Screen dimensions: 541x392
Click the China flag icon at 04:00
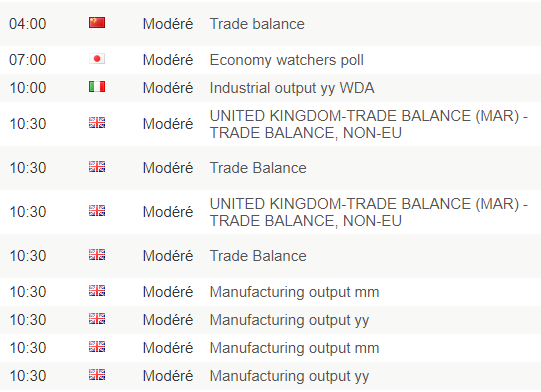click(97, 23)
